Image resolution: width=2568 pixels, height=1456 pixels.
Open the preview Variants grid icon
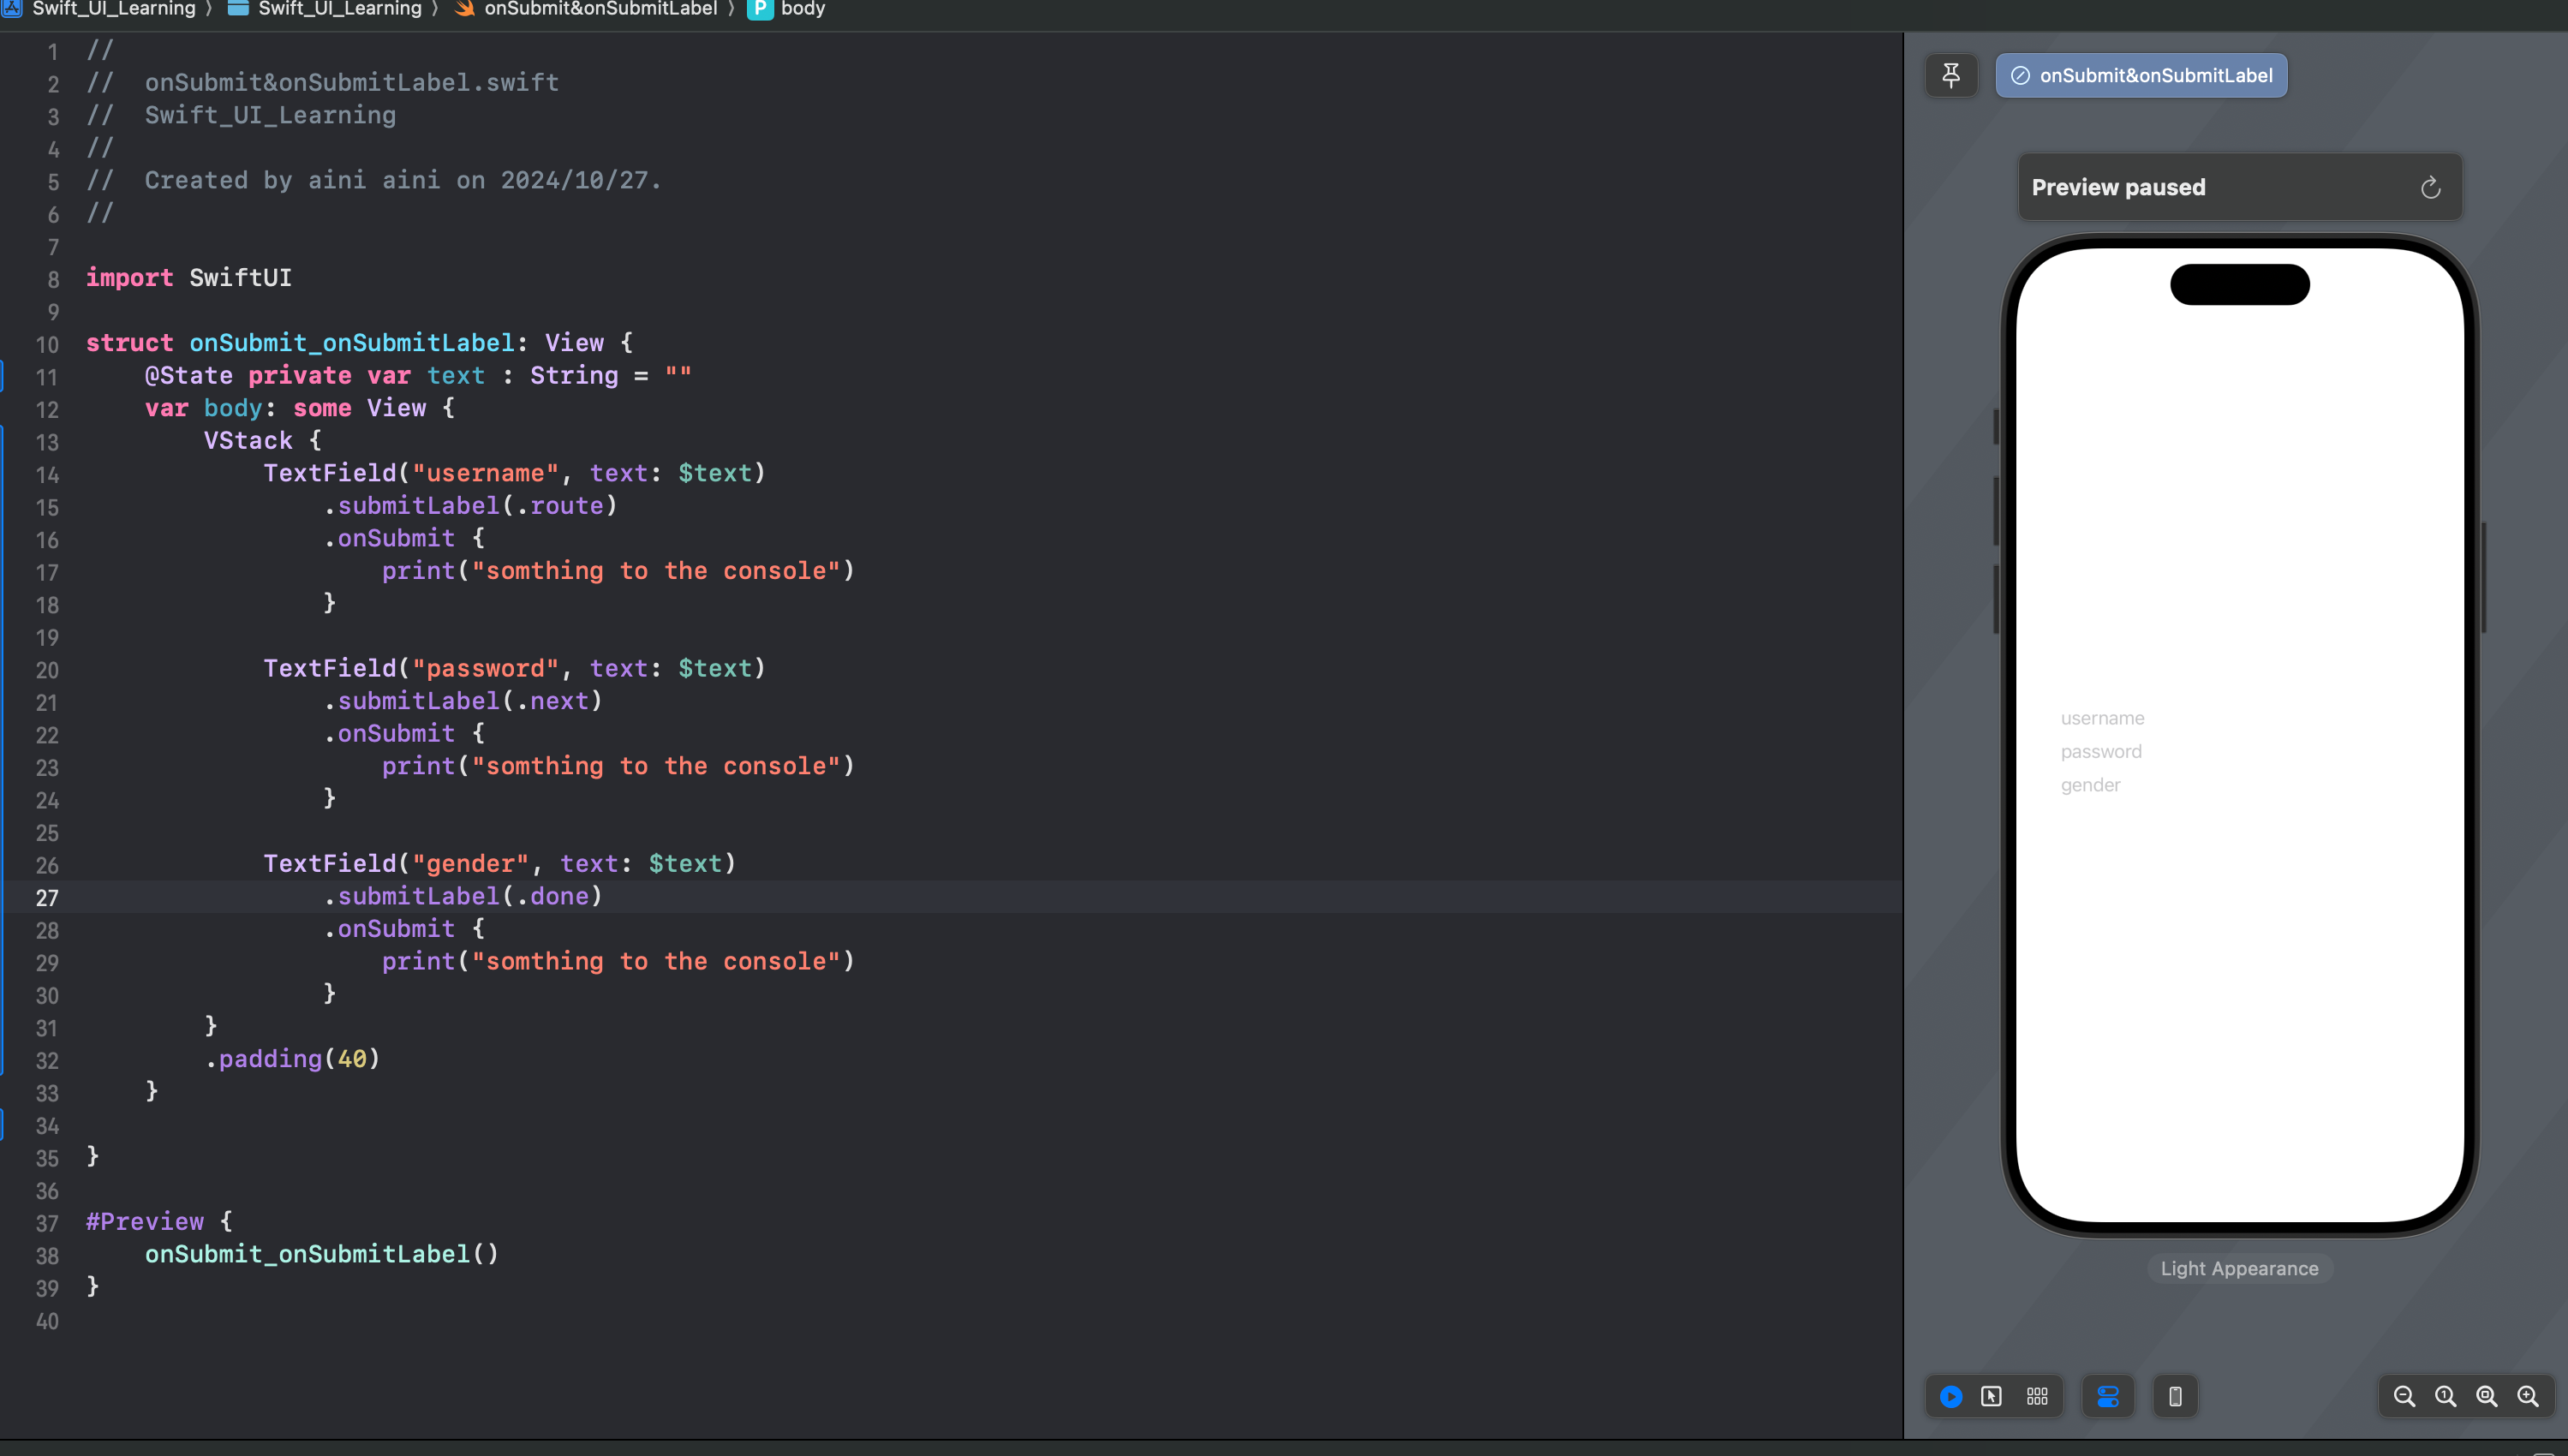[2037, 1396]
